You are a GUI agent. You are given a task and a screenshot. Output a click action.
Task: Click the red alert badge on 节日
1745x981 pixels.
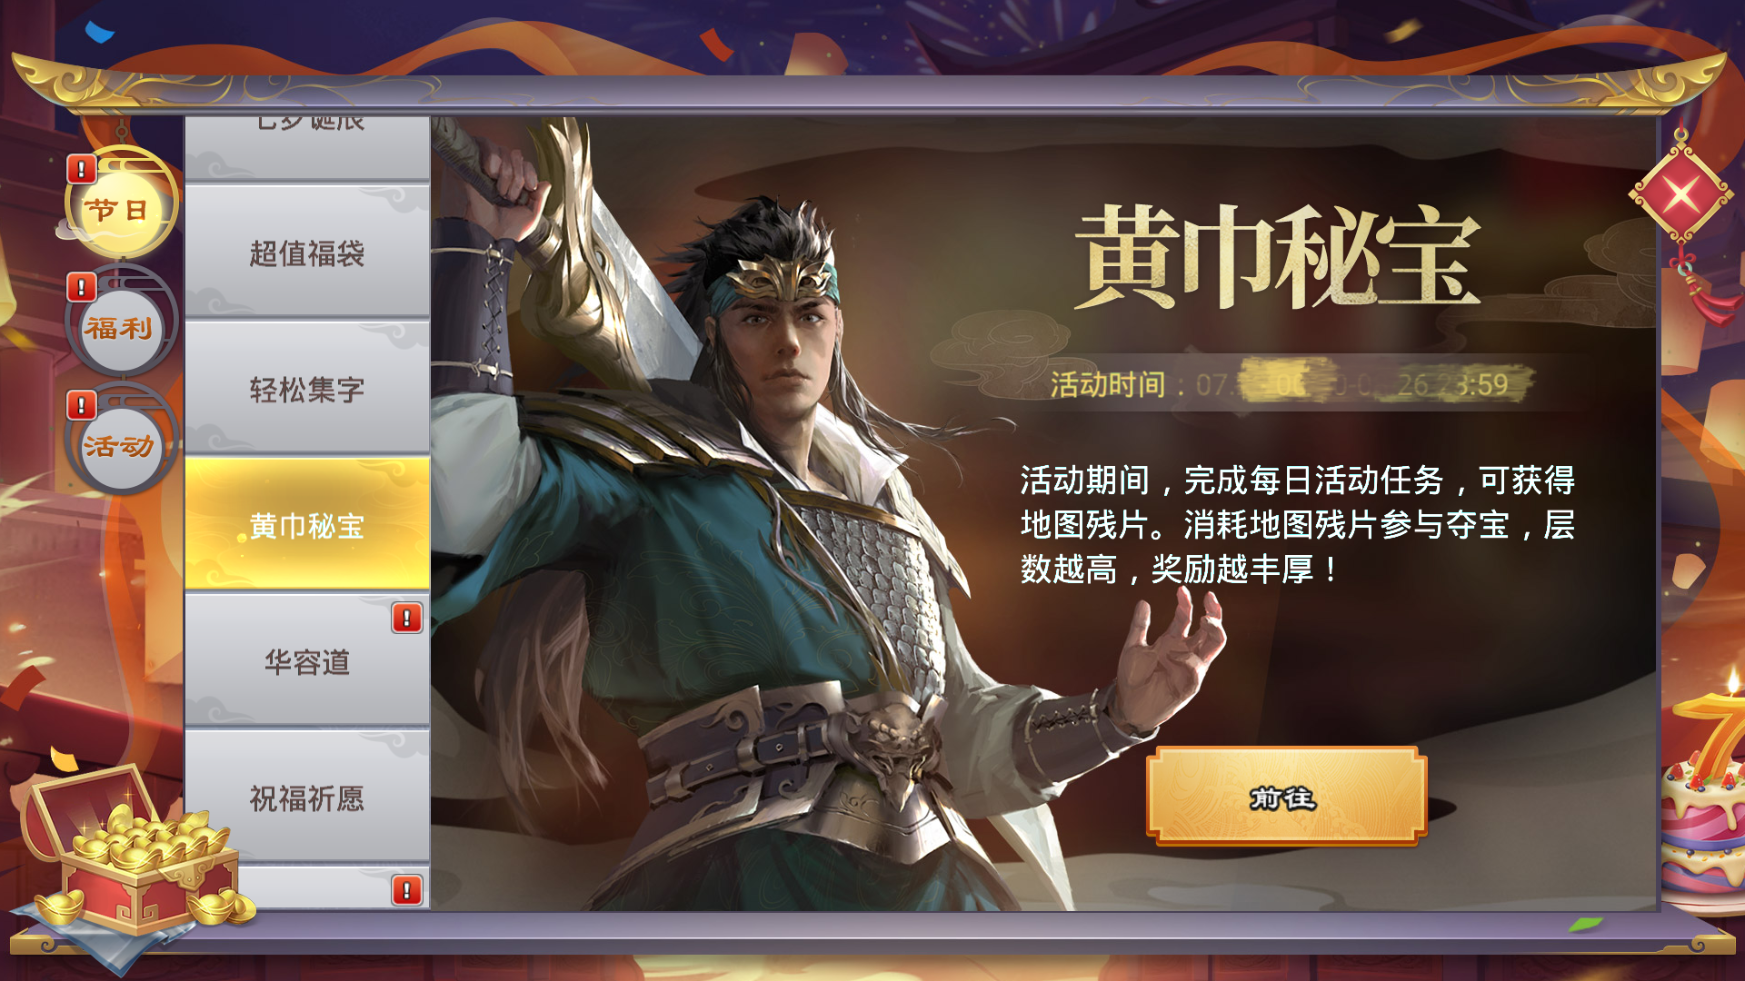81,168
